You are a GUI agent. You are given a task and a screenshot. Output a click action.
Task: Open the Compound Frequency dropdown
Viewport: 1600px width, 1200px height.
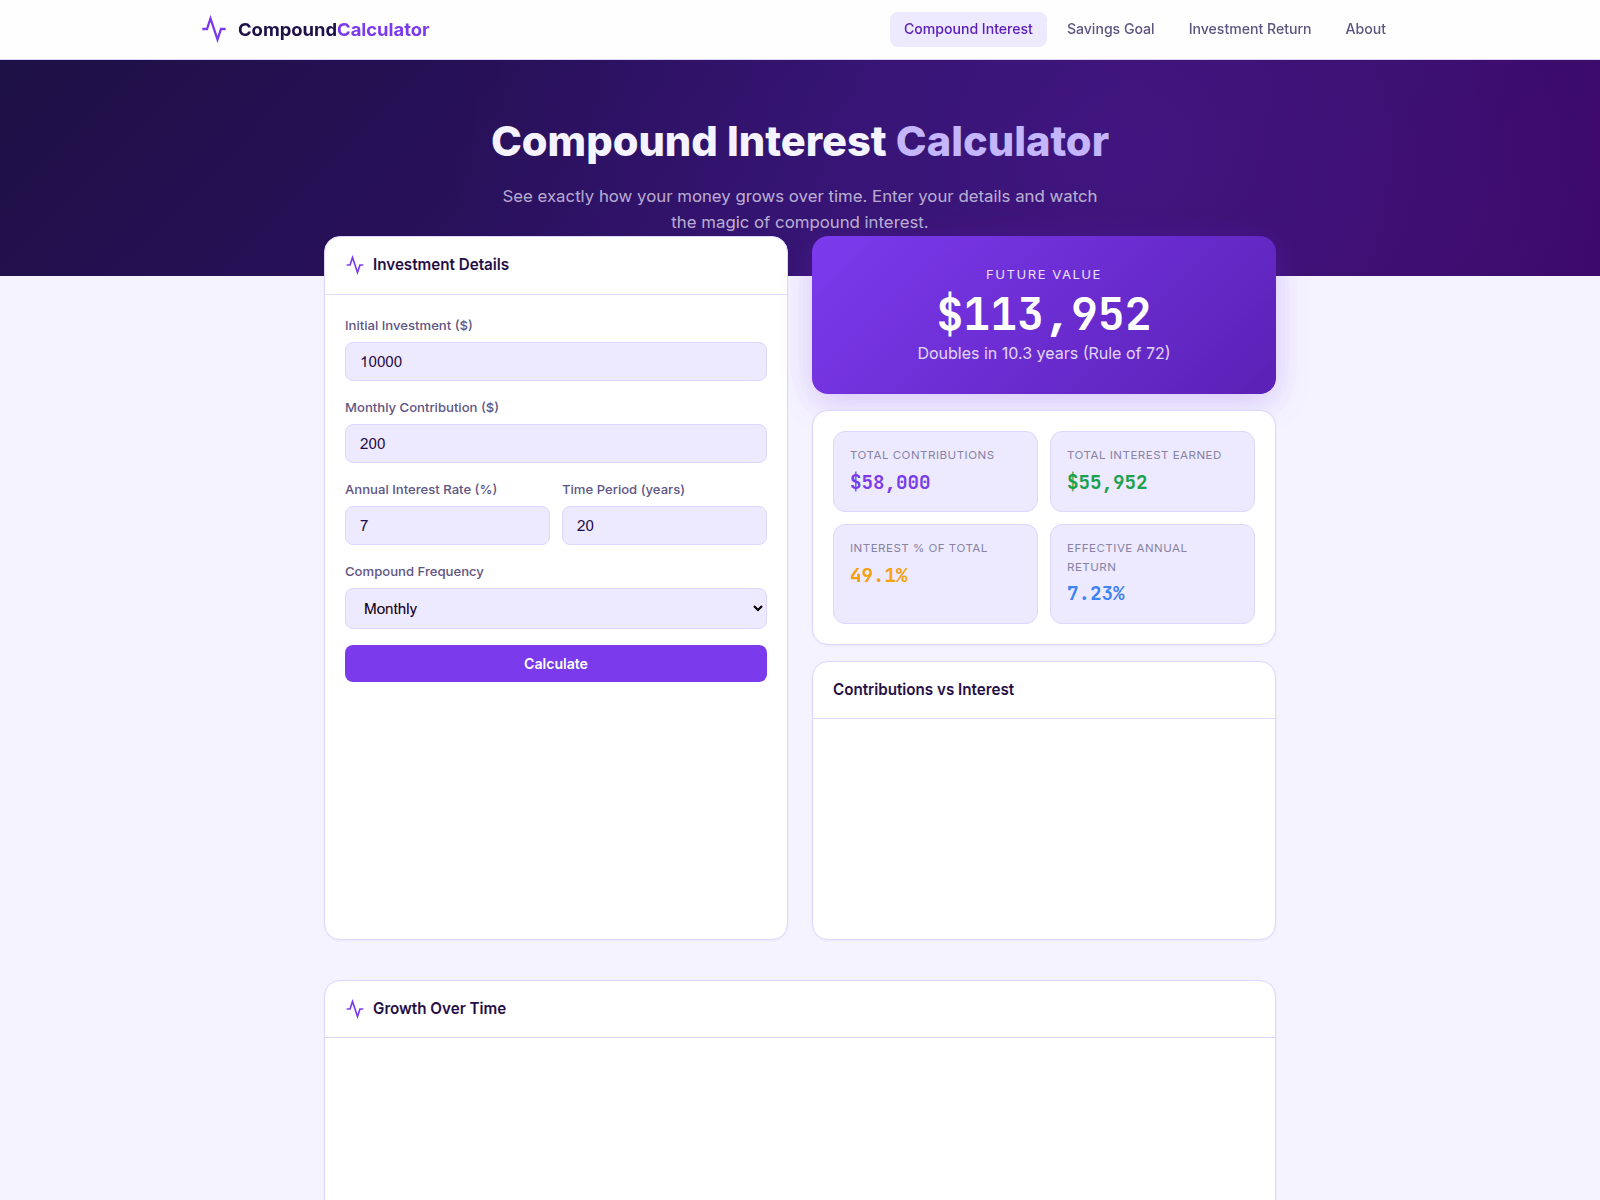pyautogui.click(x=556, y=608)
